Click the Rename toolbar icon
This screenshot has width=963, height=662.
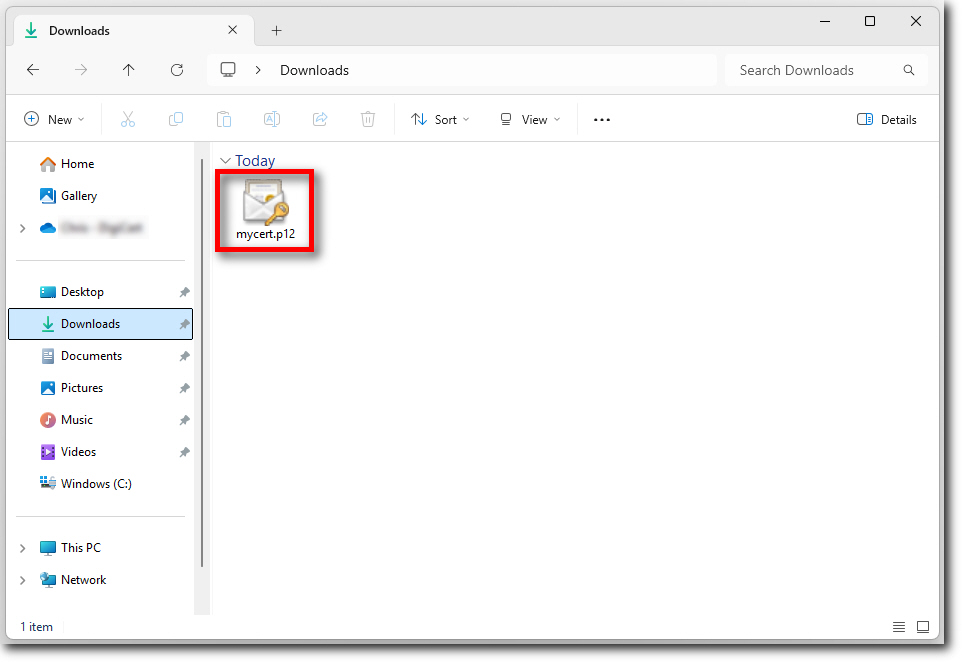[x=271, y=119]
